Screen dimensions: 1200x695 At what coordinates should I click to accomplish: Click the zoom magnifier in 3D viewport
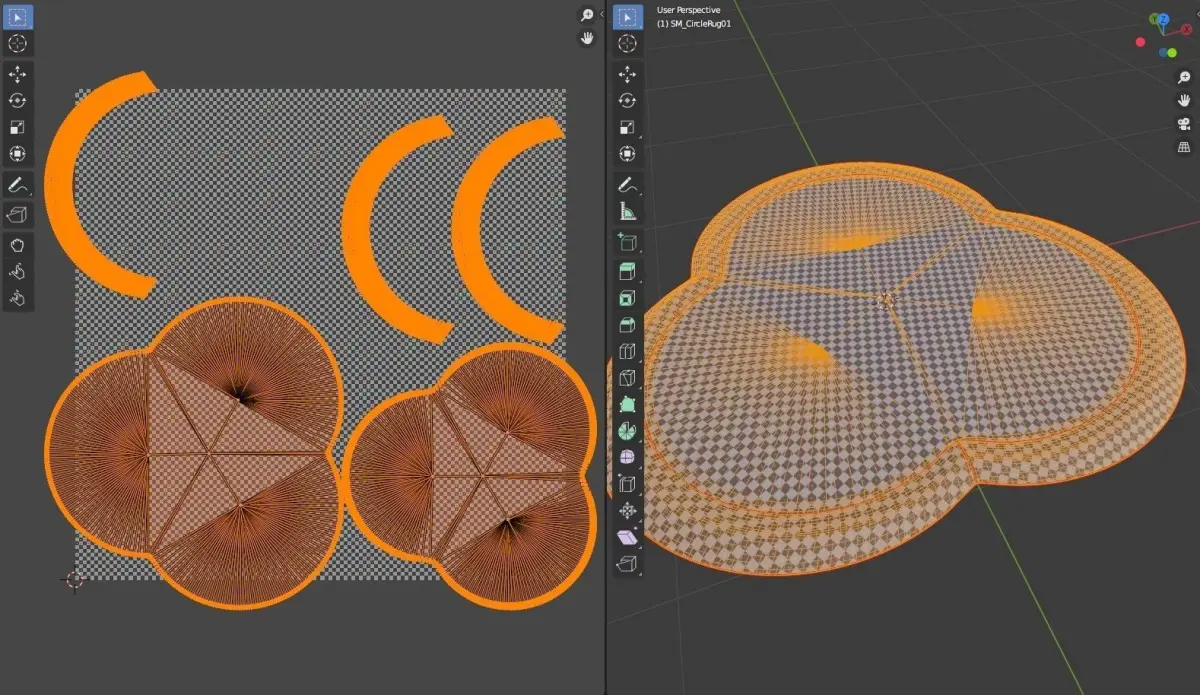(1184, 77)
